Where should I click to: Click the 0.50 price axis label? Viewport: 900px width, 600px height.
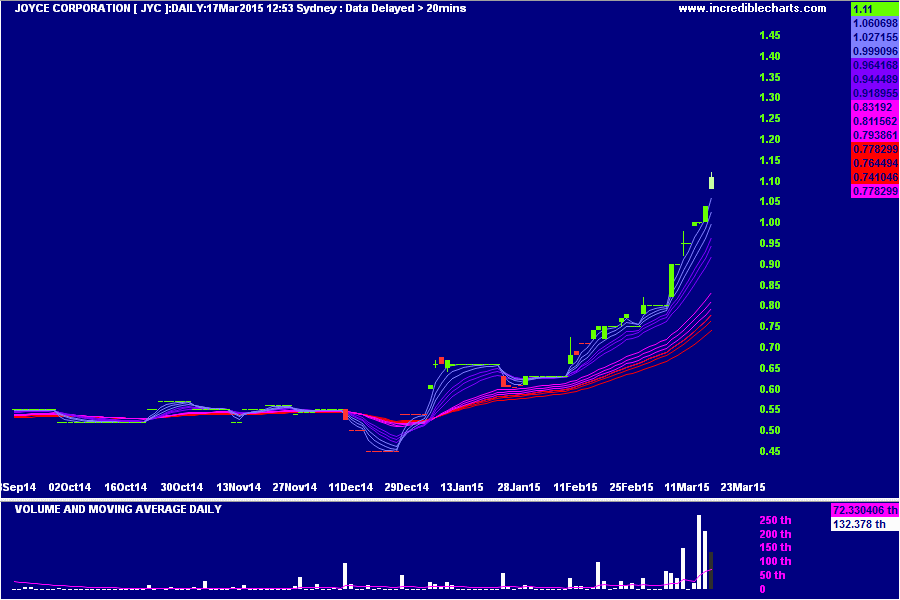click(770, 431)
